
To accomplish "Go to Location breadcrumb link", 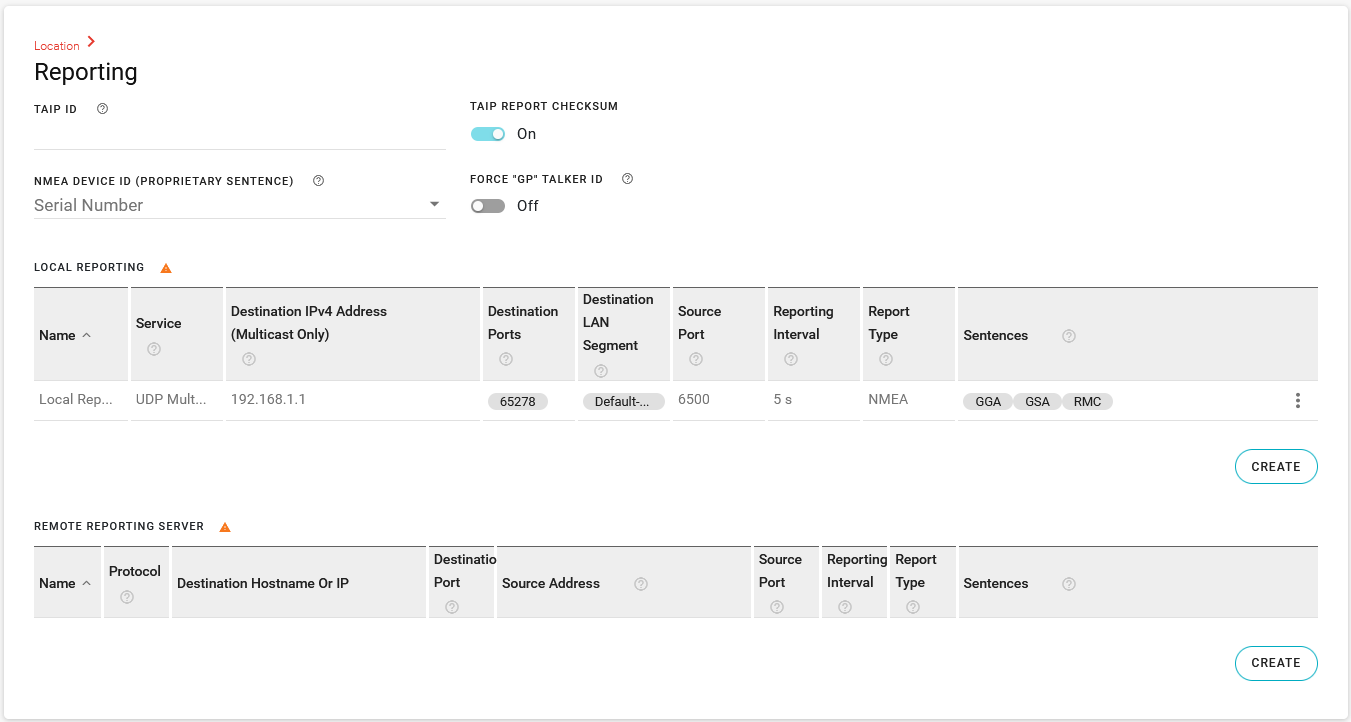I will coord(57,46).
